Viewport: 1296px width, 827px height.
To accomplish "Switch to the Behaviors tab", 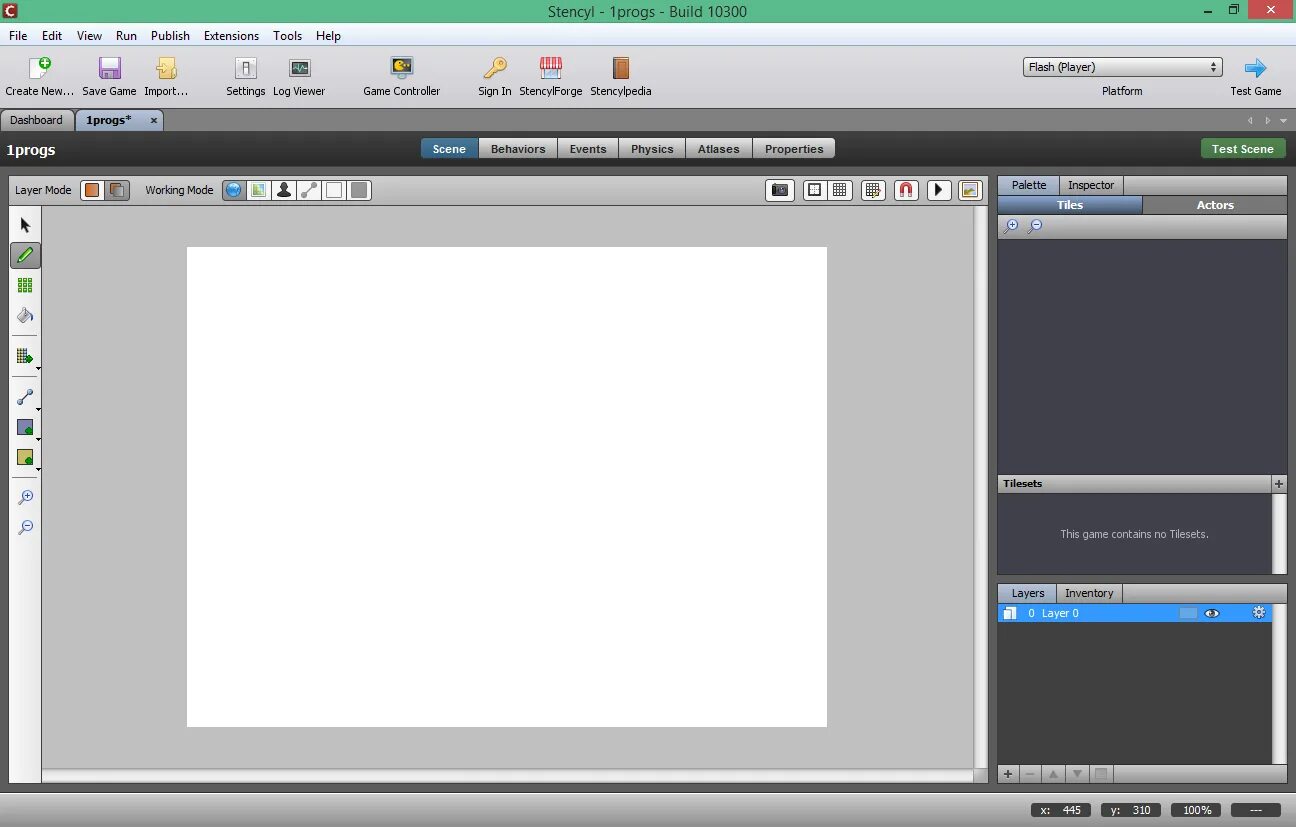I will tap(518, 149).
